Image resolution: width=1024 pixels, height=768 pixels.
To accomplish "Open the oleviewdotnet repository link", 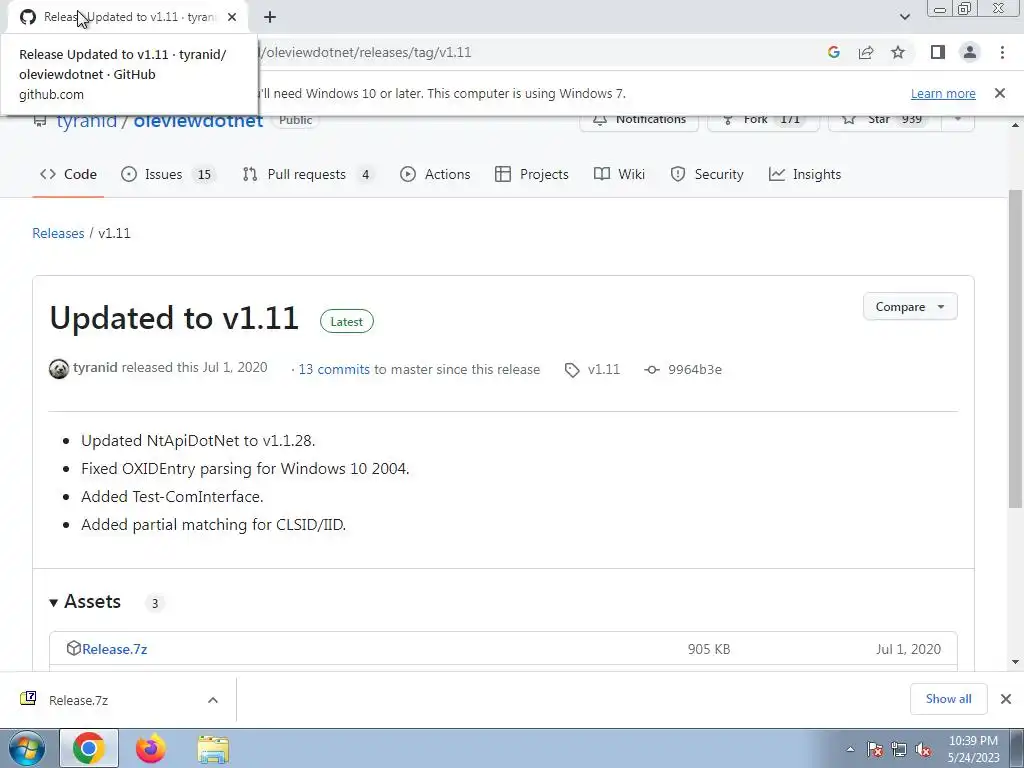I will [x=198, y=121].
